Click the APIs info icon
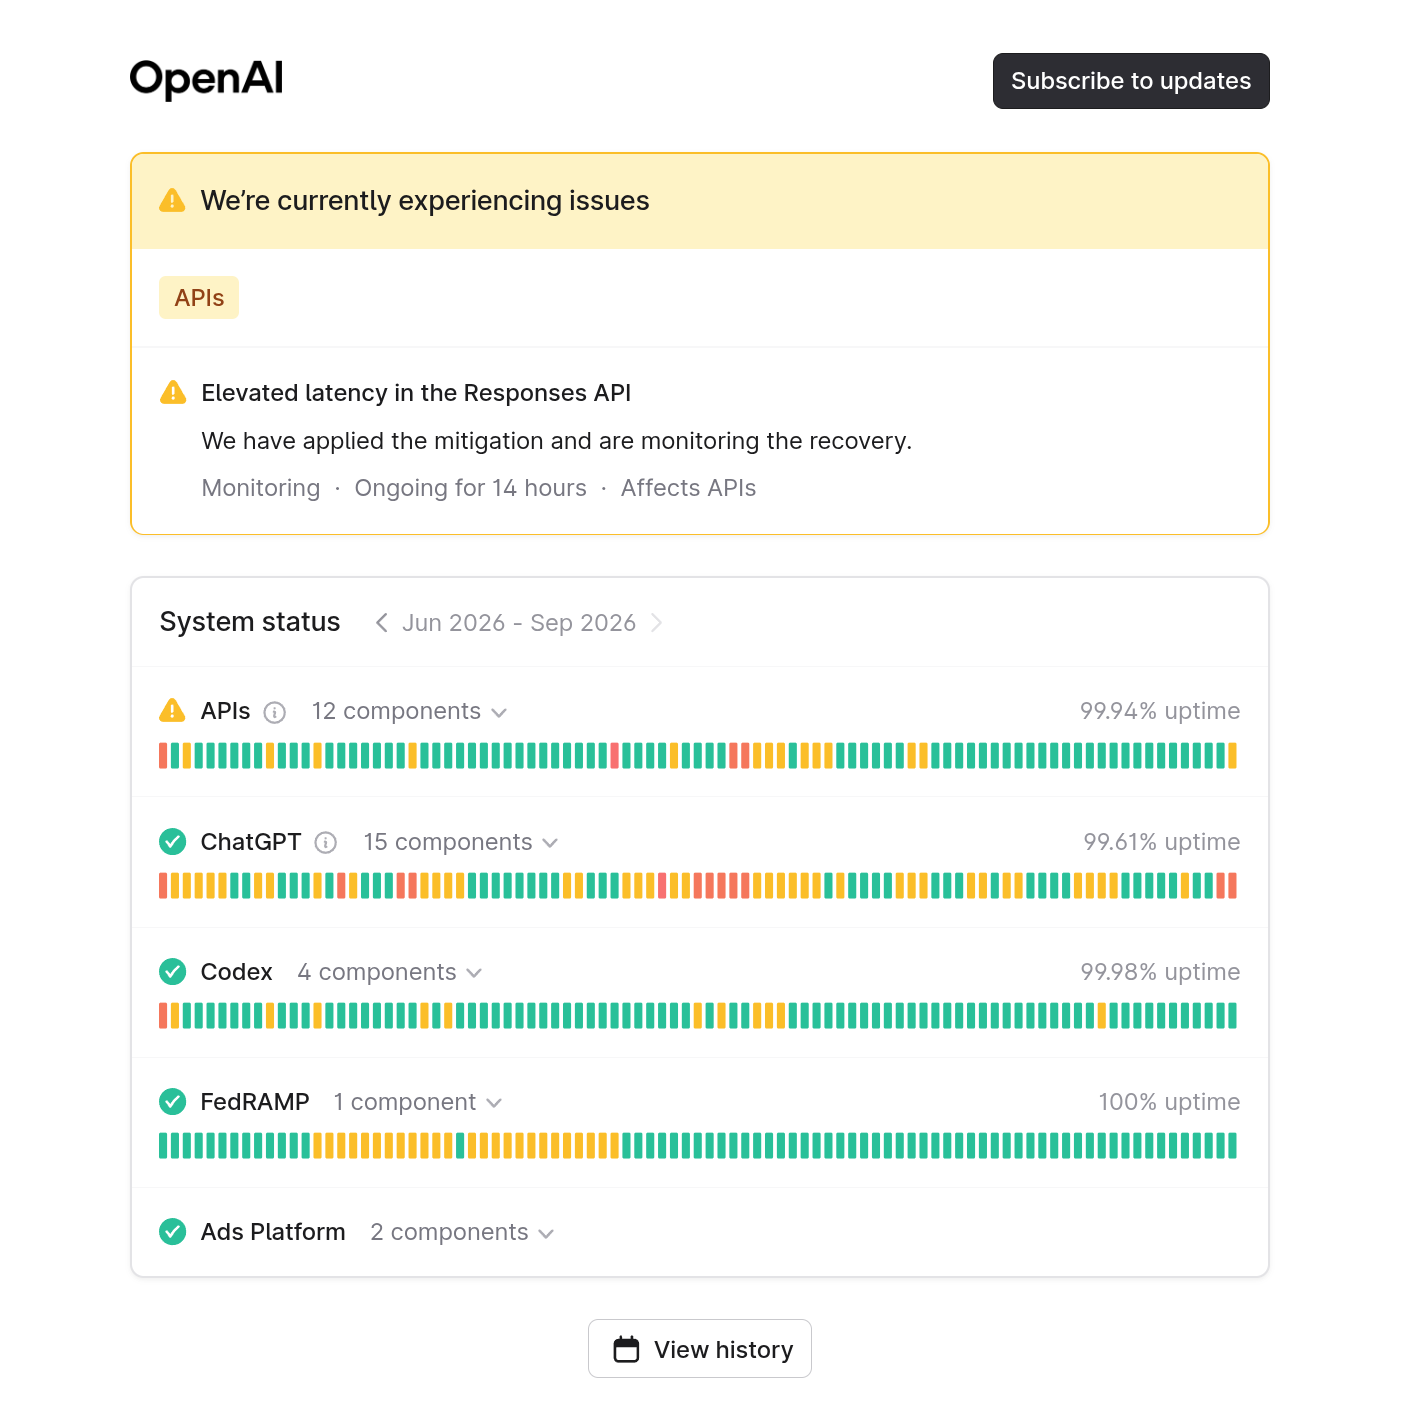 (x=274, y=712)
